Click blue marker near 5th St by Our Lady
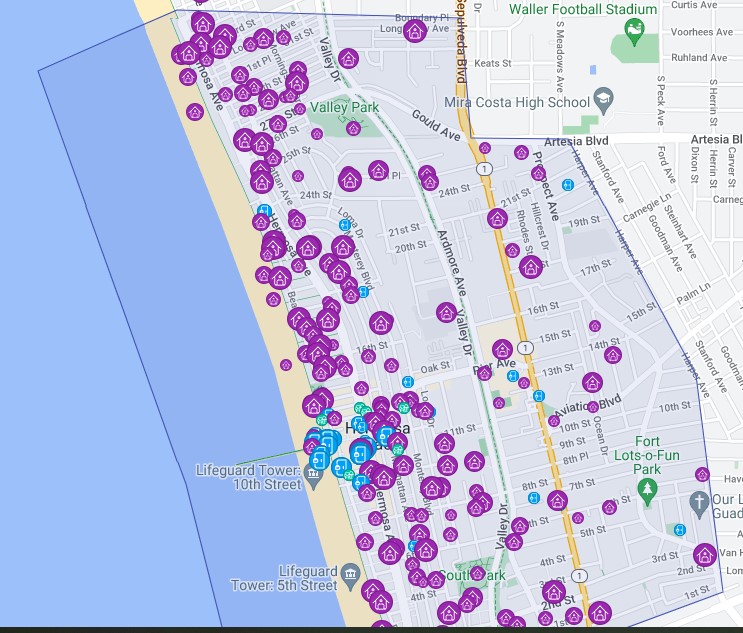 click(x=680, y=530)
